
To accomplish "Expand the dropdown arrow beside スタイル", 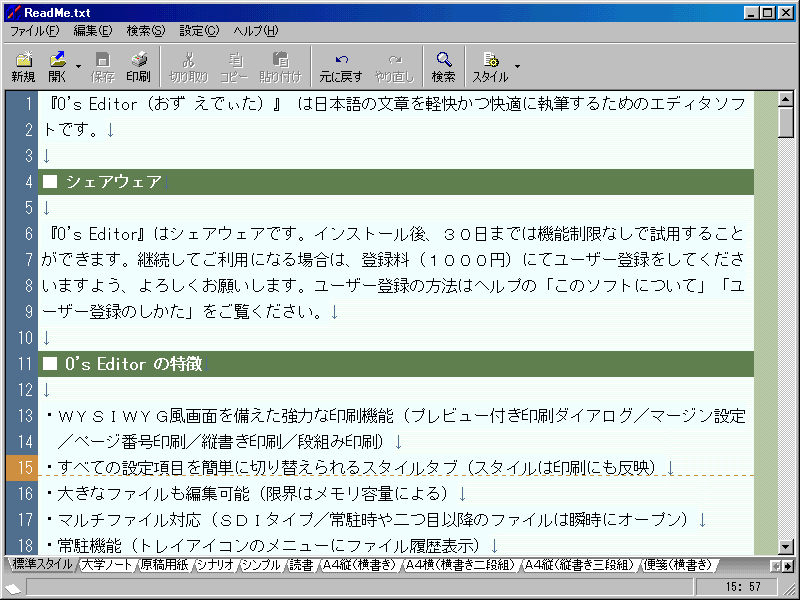I will coord(517,66).
